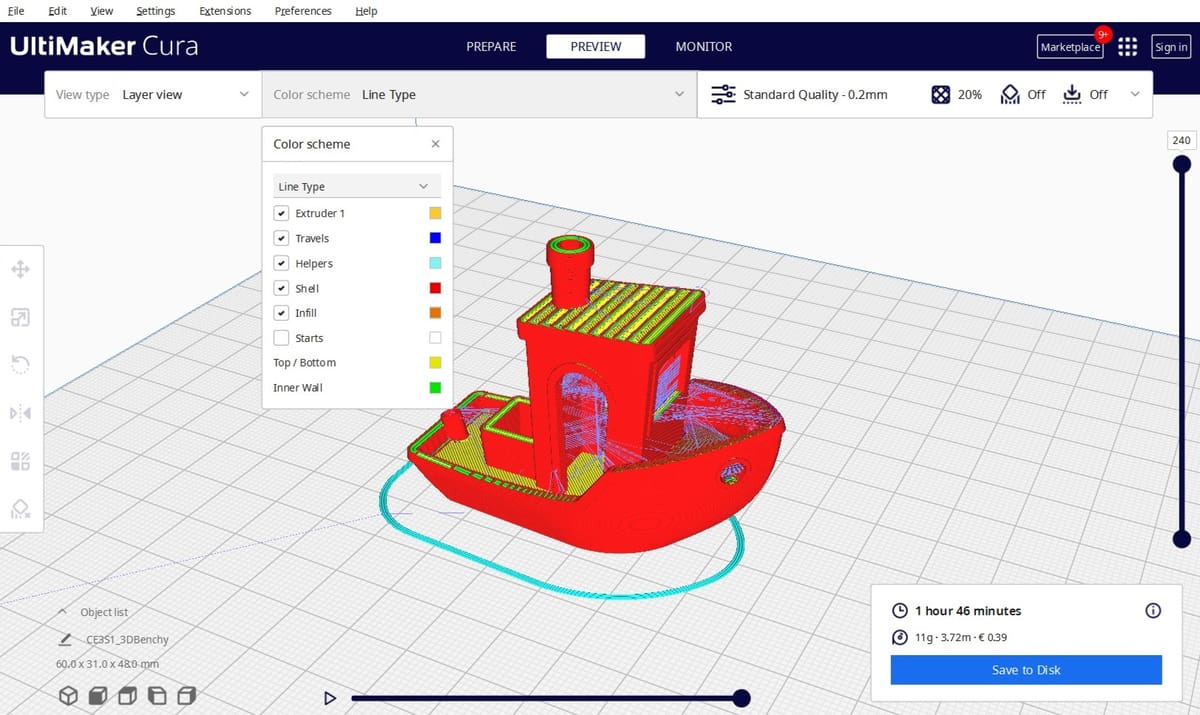Select the Move tool in left toolbar
The height and width of the screenshot is (715, 1200).
(20, 269)
